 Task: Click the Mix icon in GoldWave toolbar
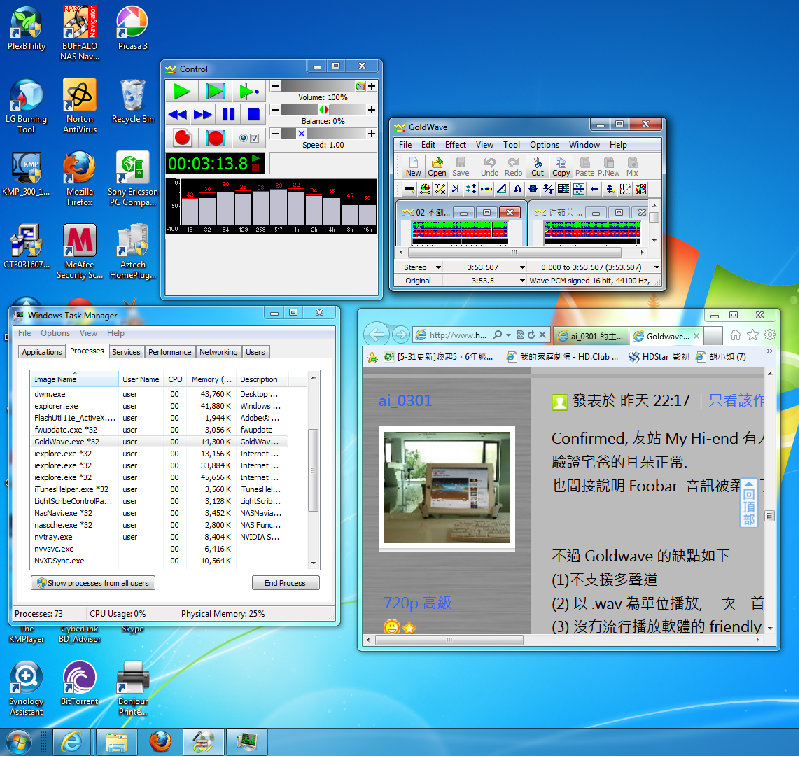(632, 167)
